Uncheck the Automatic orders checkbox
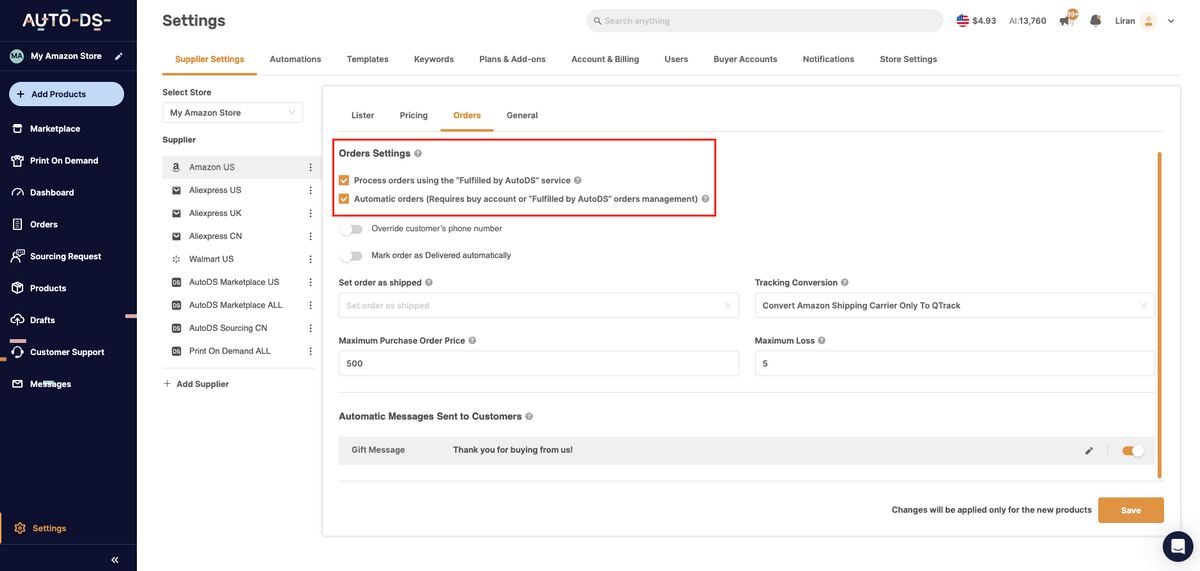1200x571 pixels. pyautogui.click(x=344, y=199)
